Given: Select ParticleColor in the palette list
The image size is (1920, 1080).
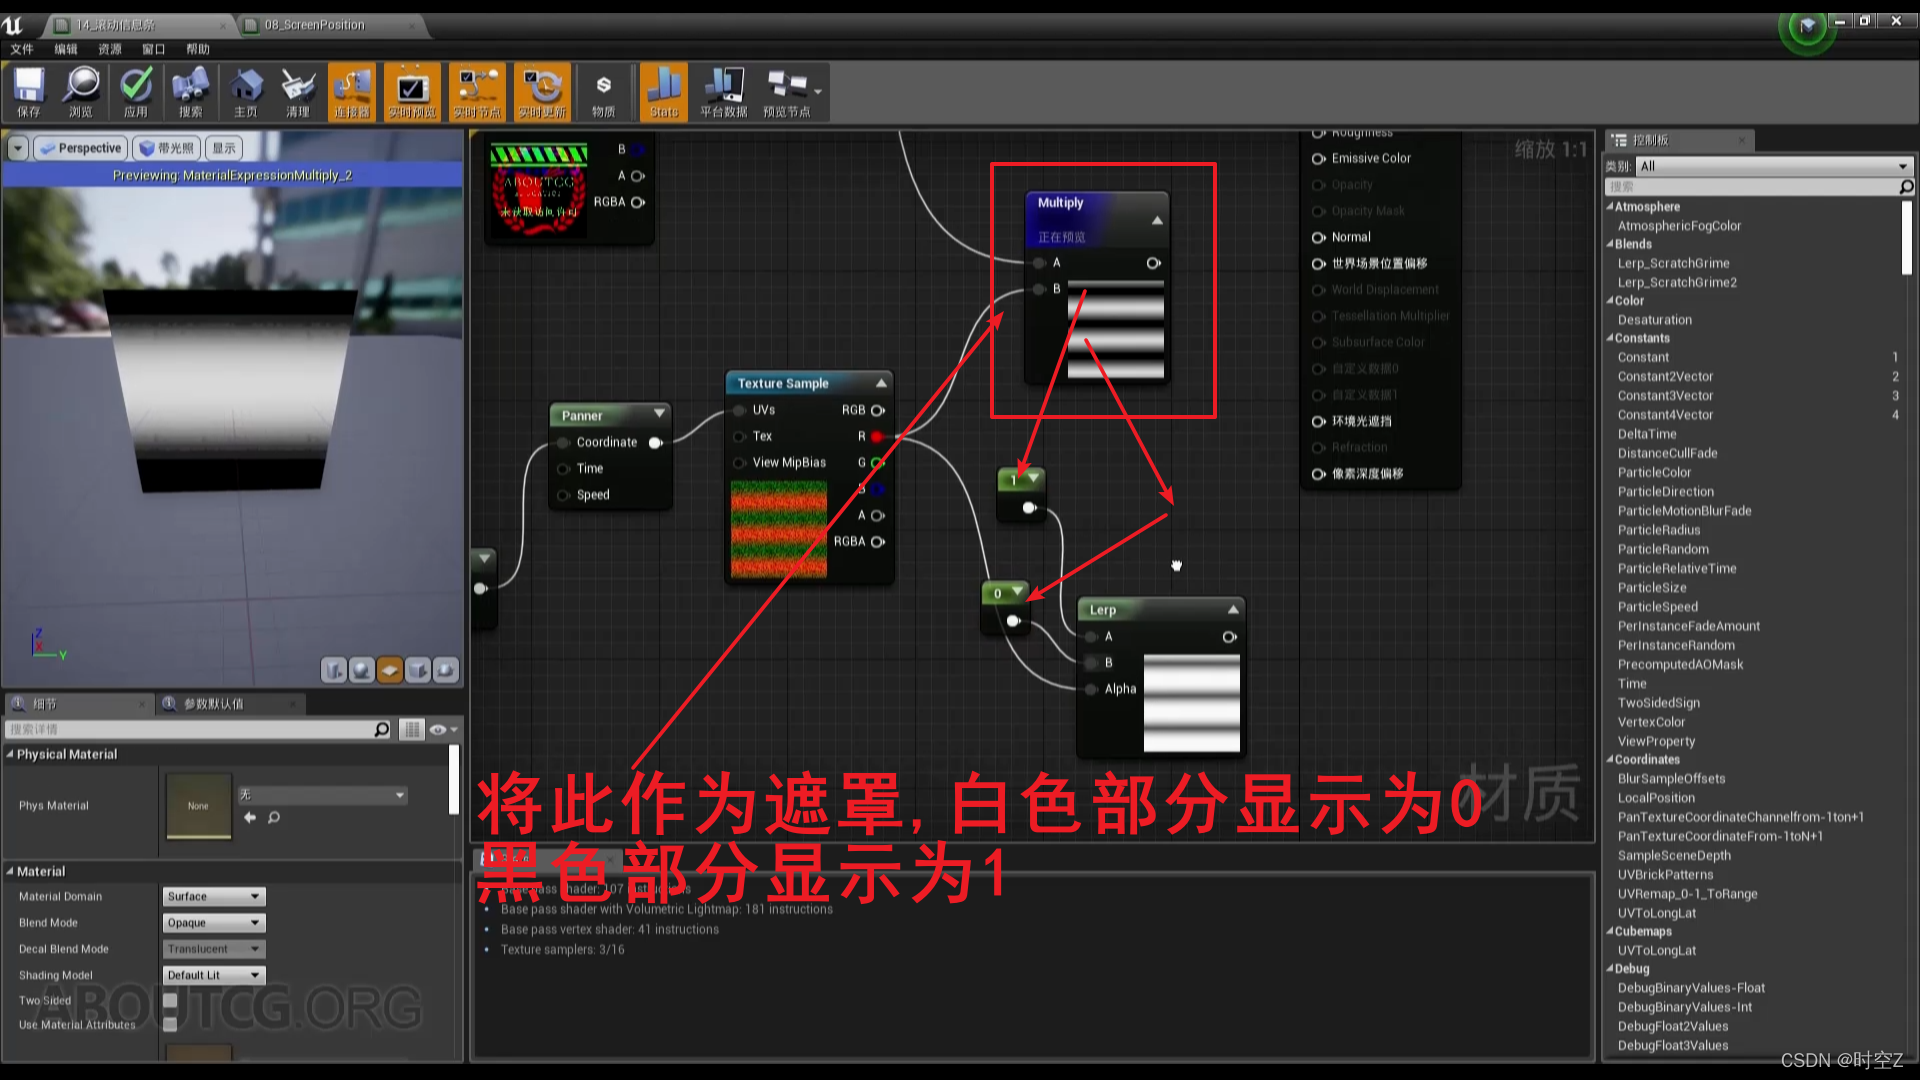Looking at the screenshot, I should coord(1654,472).
